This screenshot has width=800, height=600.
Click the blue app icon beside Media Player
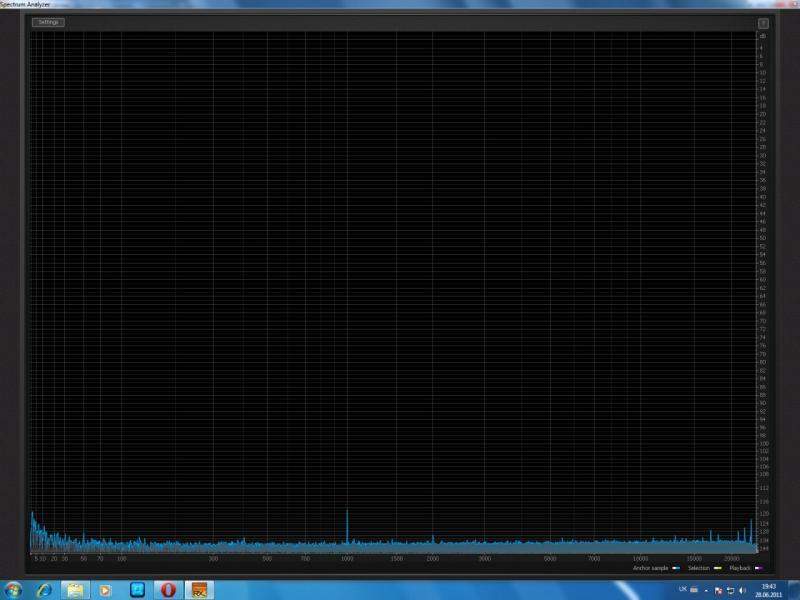click(x=137, y=590)
